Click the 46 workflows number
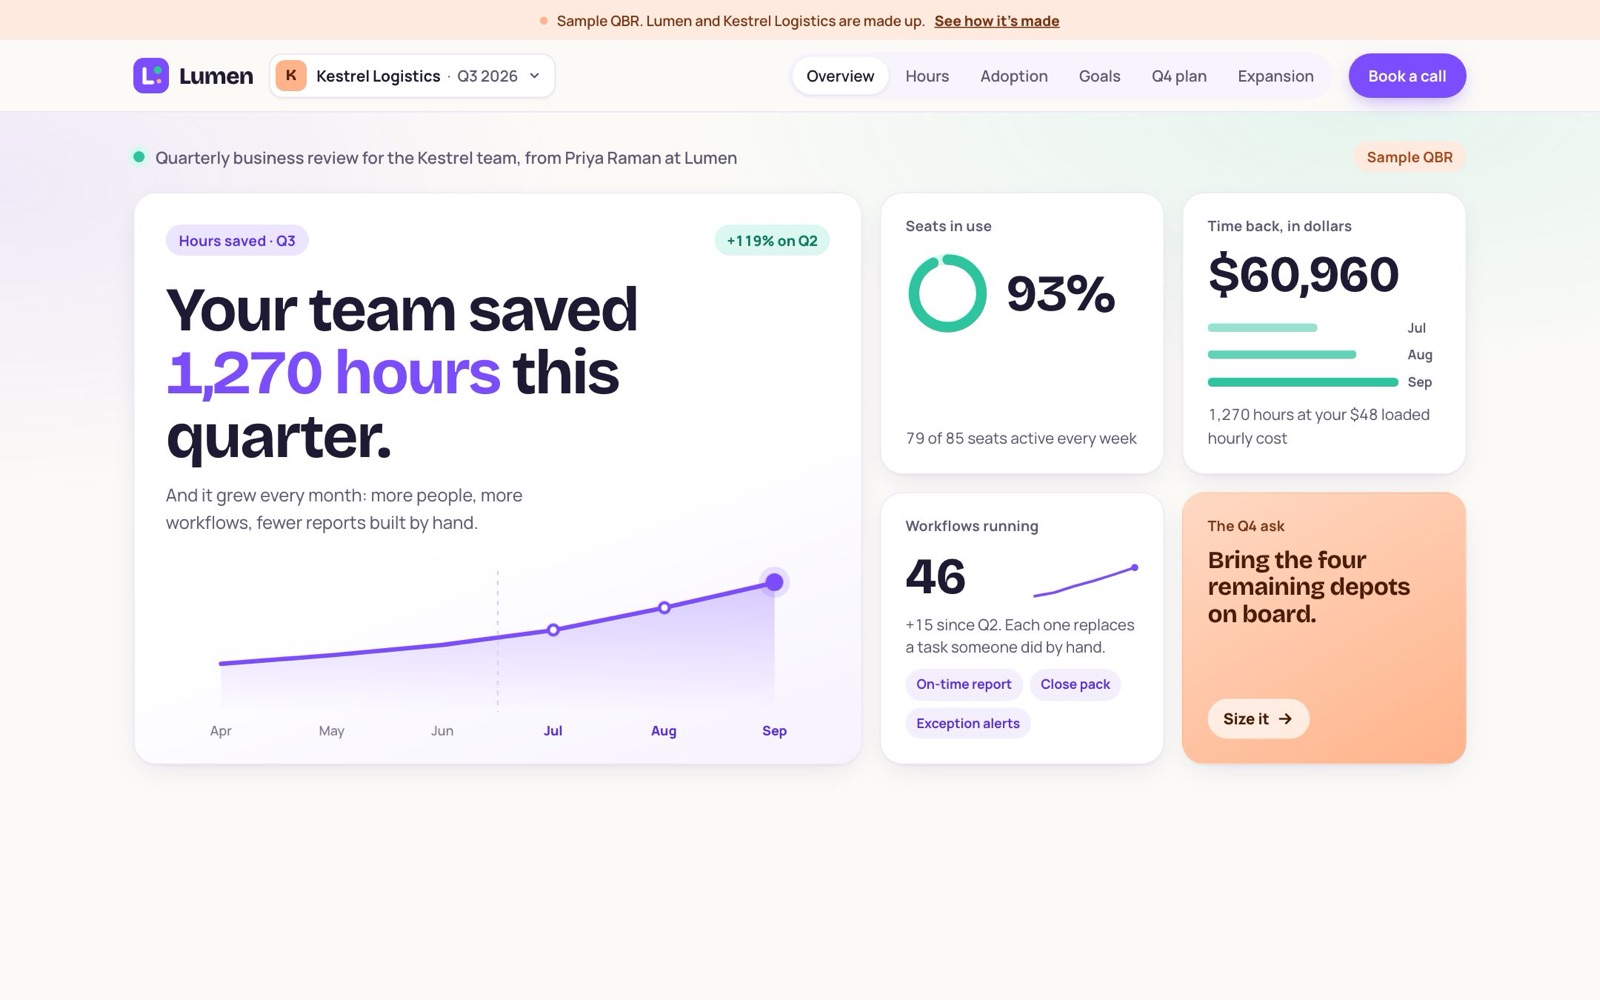This screenshot has height=1000, width=1600. (935, 577)
